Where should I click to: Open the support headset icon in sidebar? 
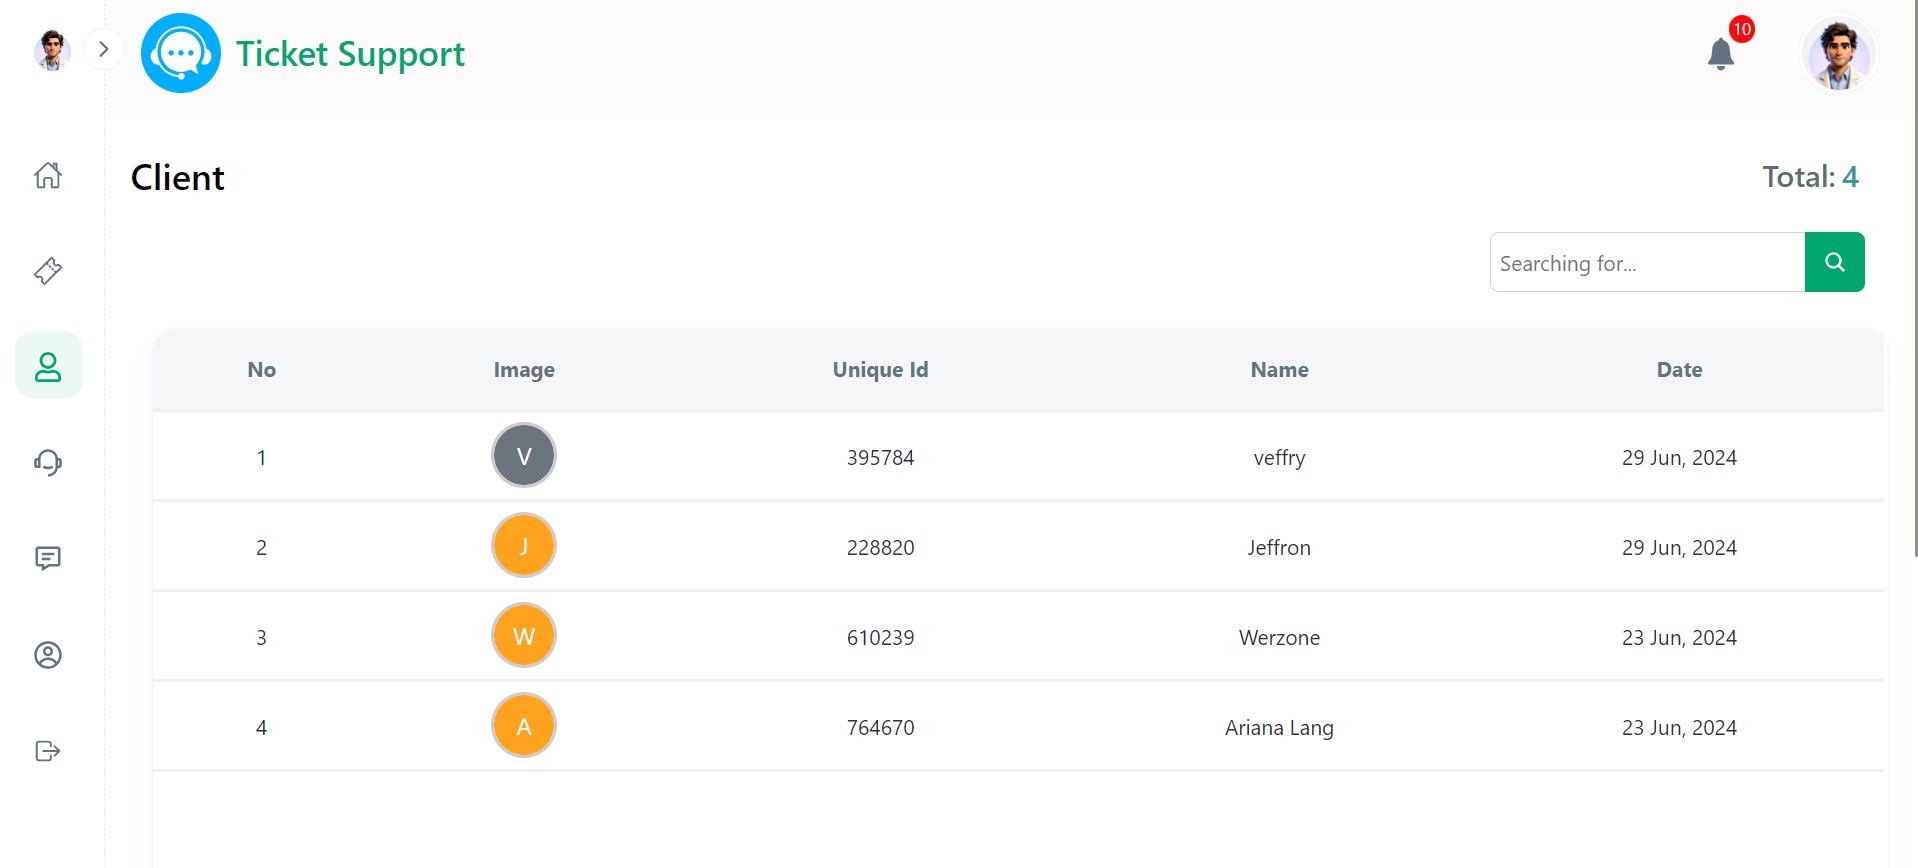point(48,462)
